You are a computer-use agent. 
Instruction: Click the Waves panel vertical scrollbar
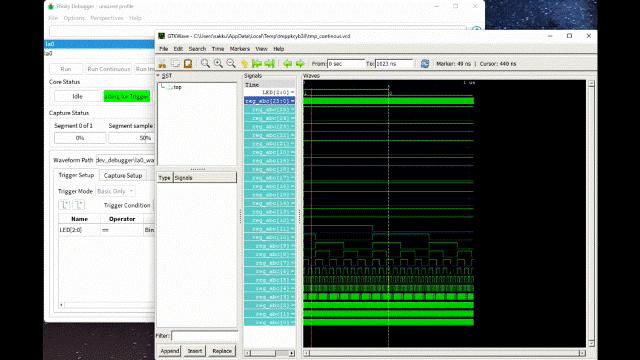(x=591, y=213)
